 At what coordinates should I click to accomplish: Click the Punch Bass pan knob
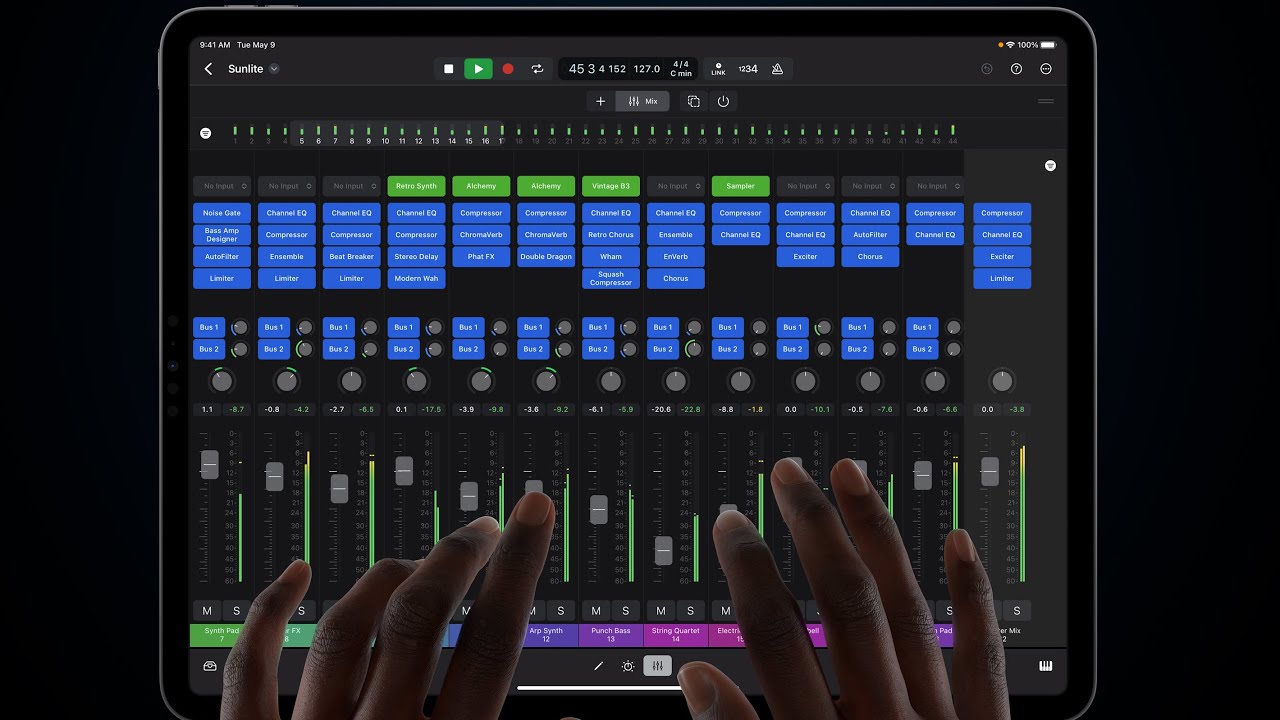coord(611,381)
